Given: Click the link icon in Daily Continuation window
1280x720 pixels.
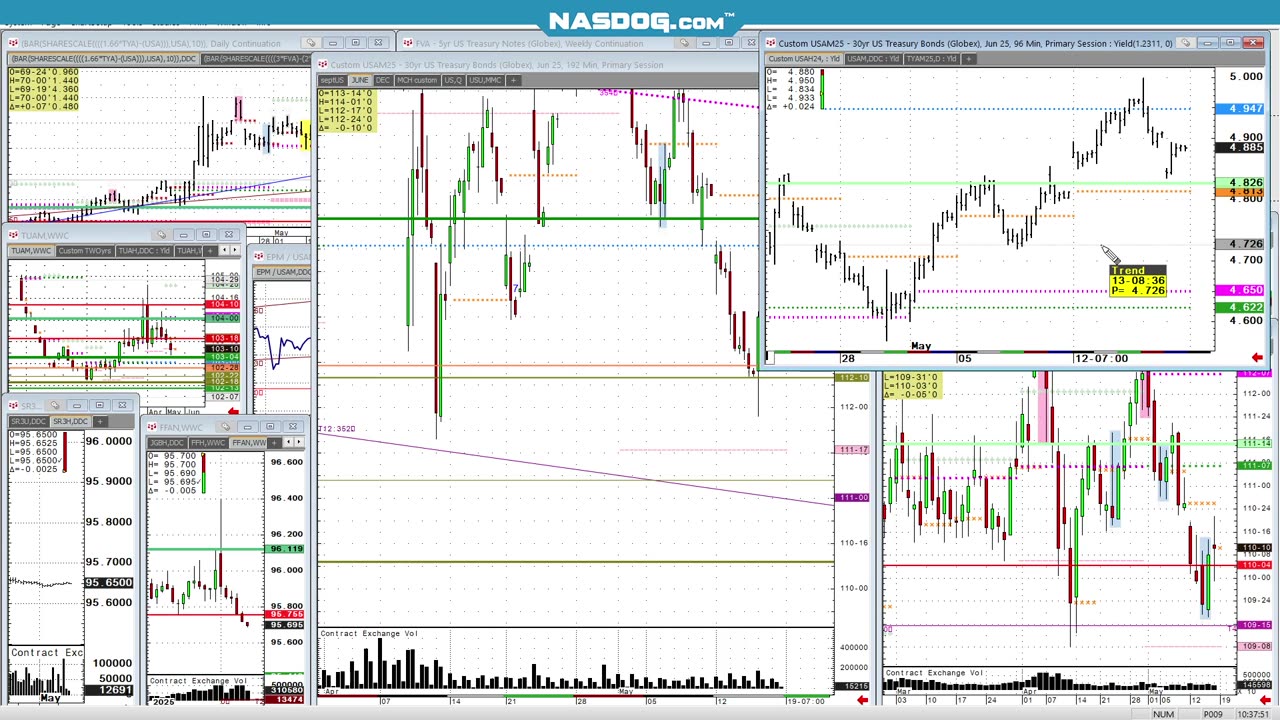Looking at the screenshot, I should 311,43.
